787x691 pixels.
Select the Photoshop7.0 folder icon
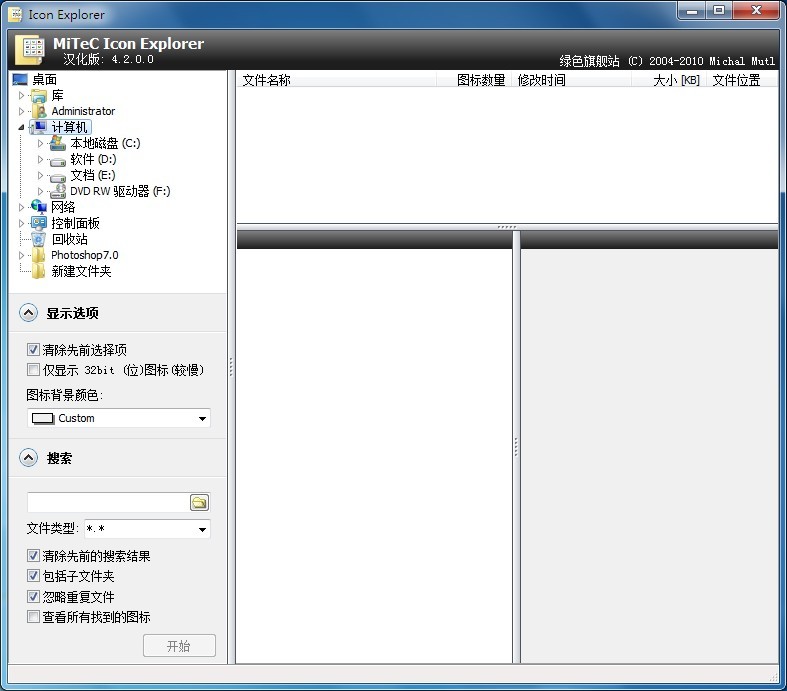coord(39,255)
